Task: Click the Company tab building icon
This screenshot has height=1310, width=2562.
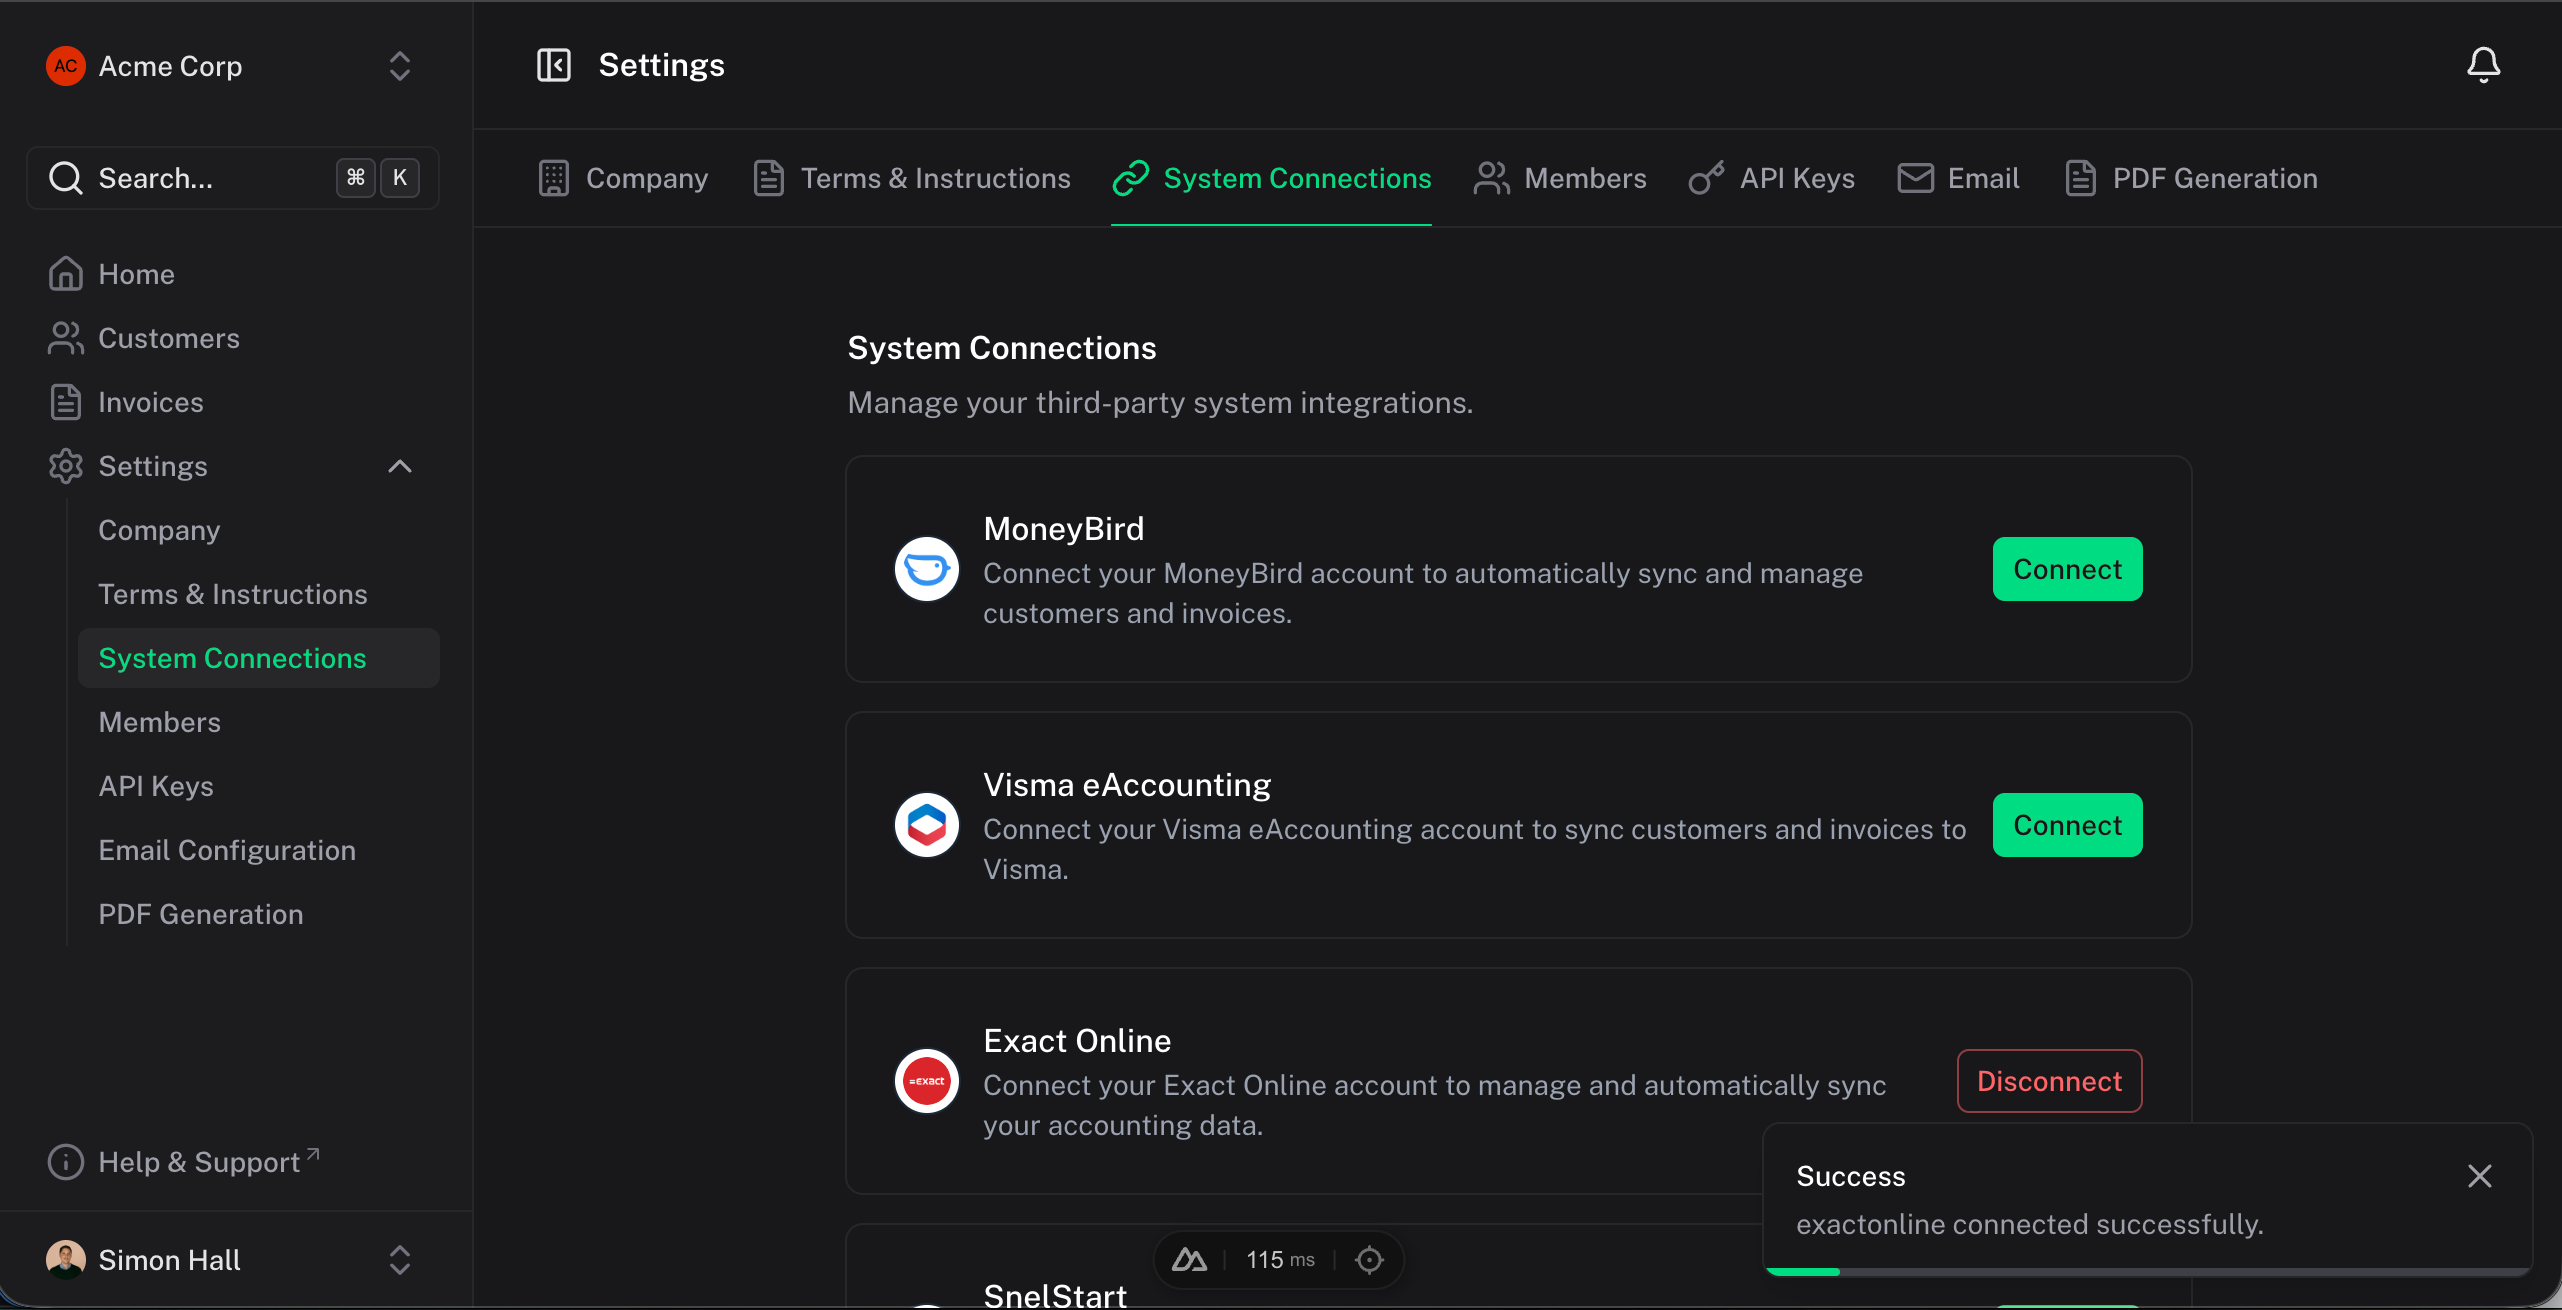Action: [x=554, y=178]
